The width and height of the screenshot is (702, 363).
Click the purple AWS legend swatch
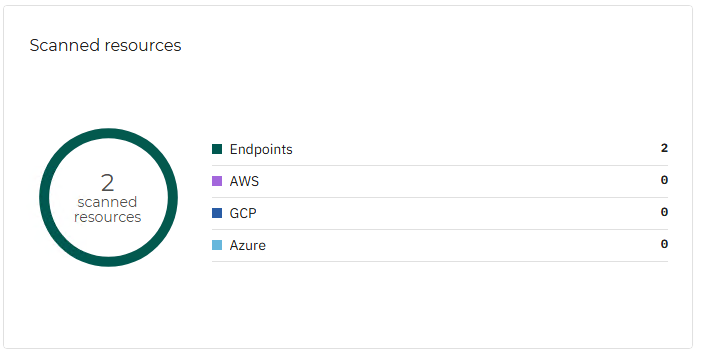[217, 181]
